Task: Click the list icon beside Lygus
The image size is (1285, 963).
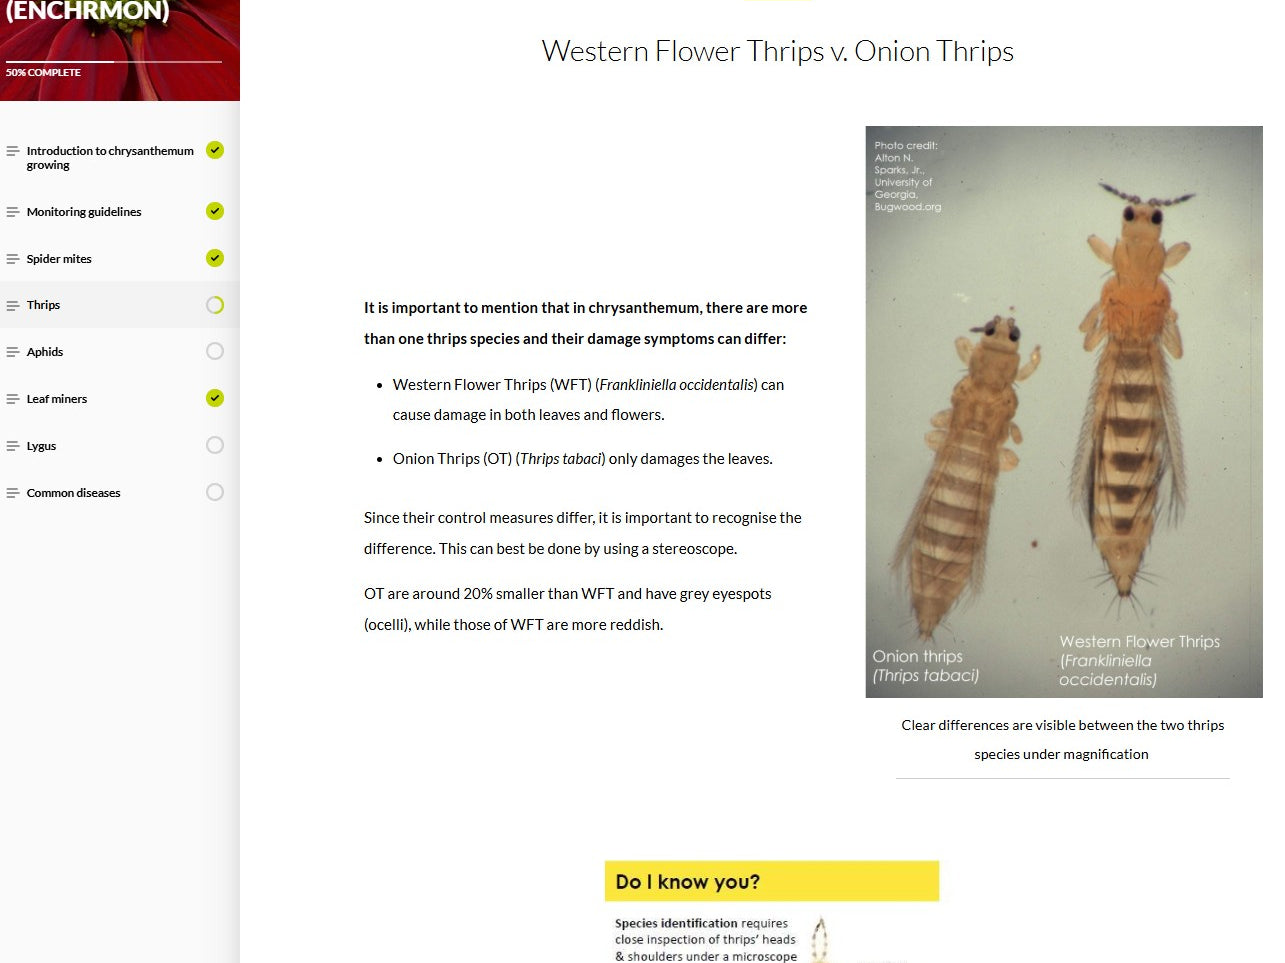Action: 12,445
